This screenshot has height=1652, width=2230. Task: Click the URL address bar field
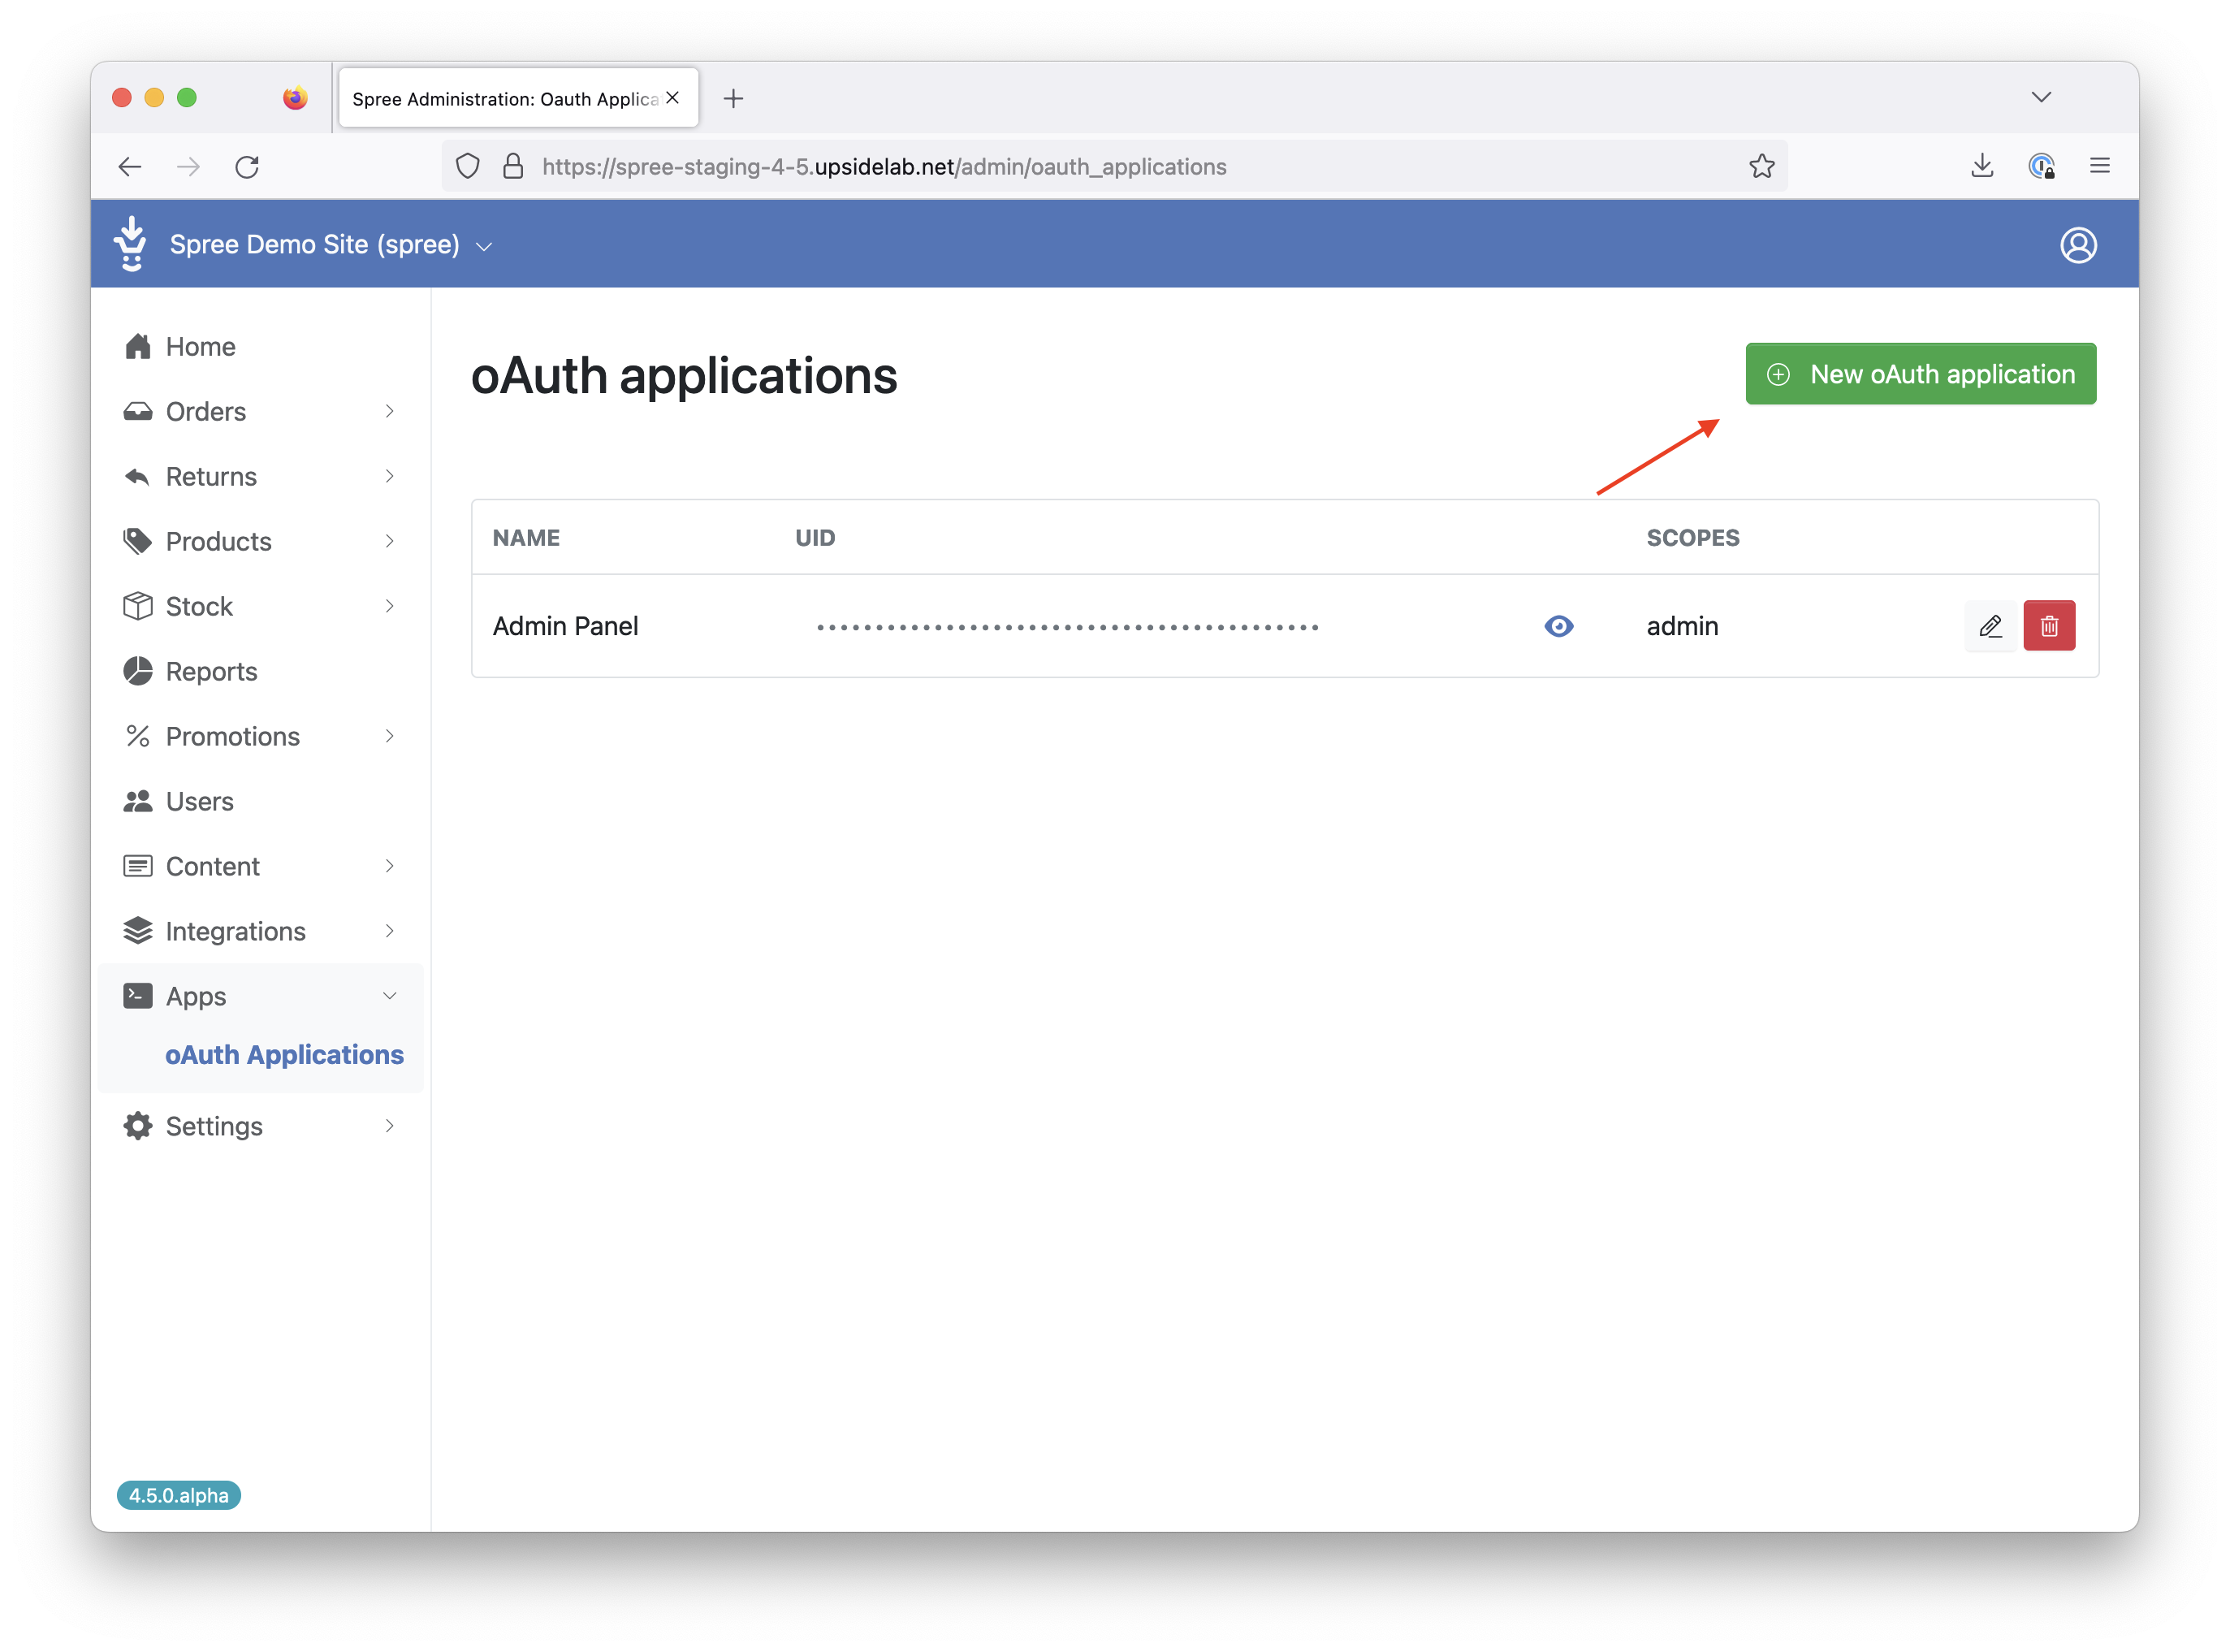pos(1100,167)
